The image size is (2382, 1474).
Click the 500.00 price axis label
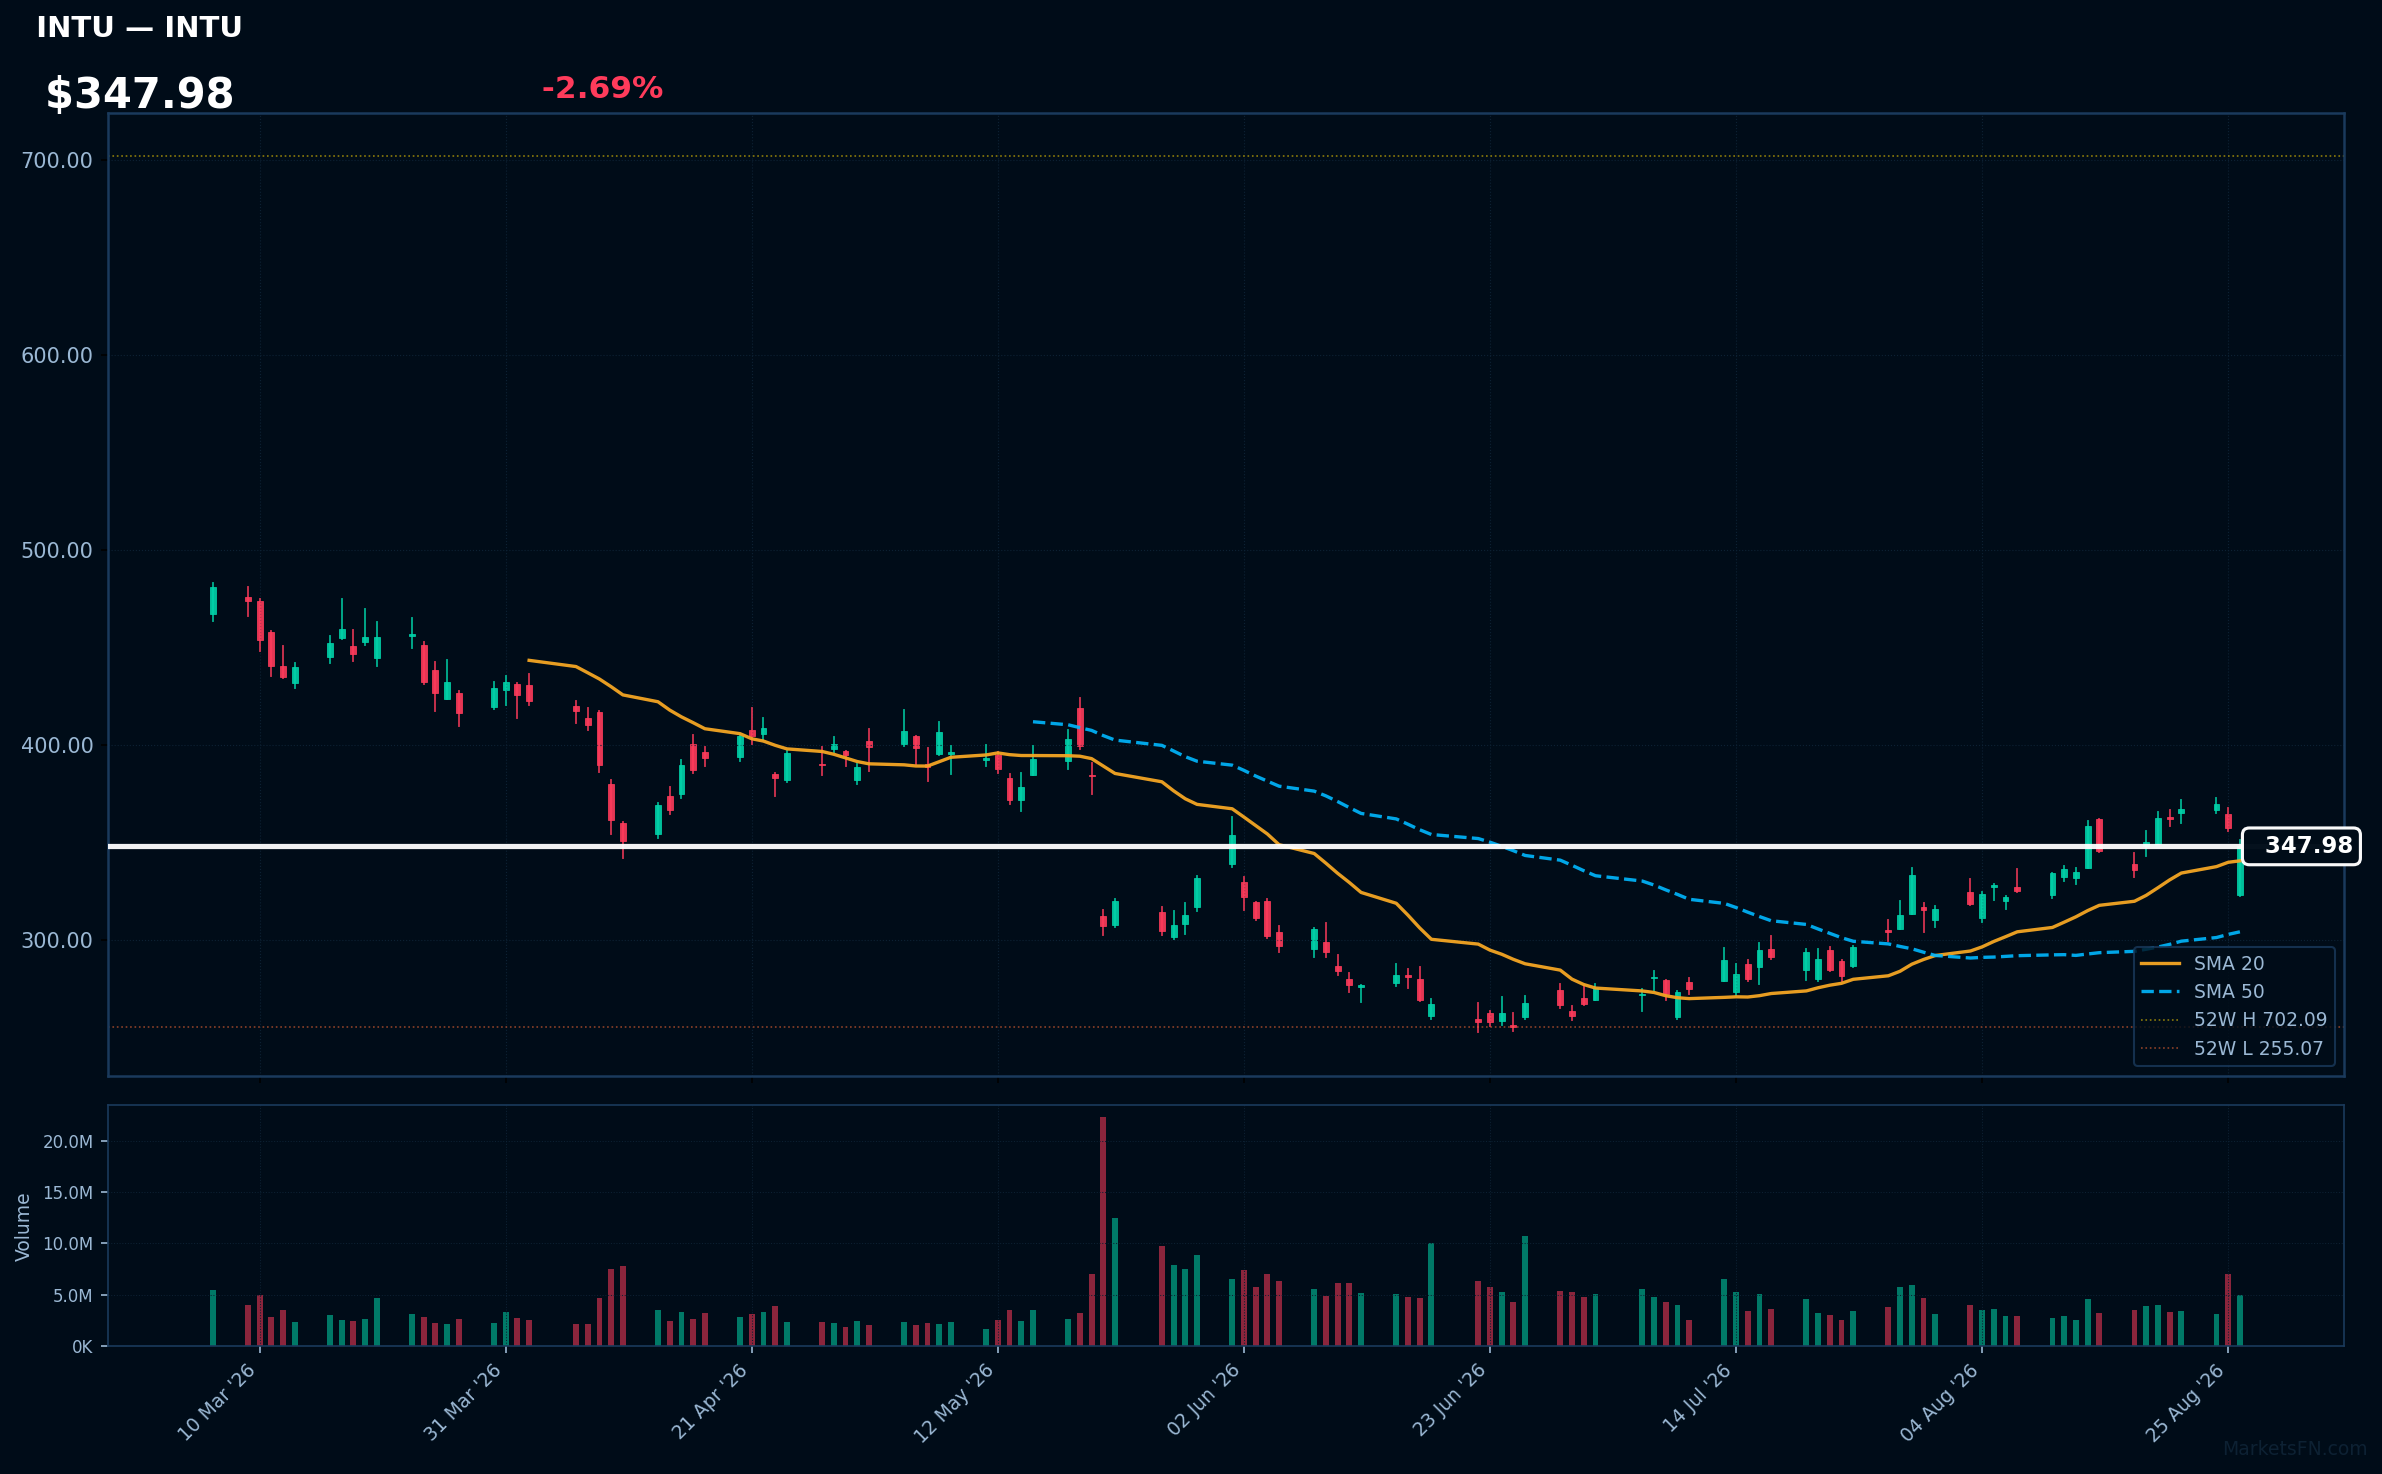coord(57,551)
